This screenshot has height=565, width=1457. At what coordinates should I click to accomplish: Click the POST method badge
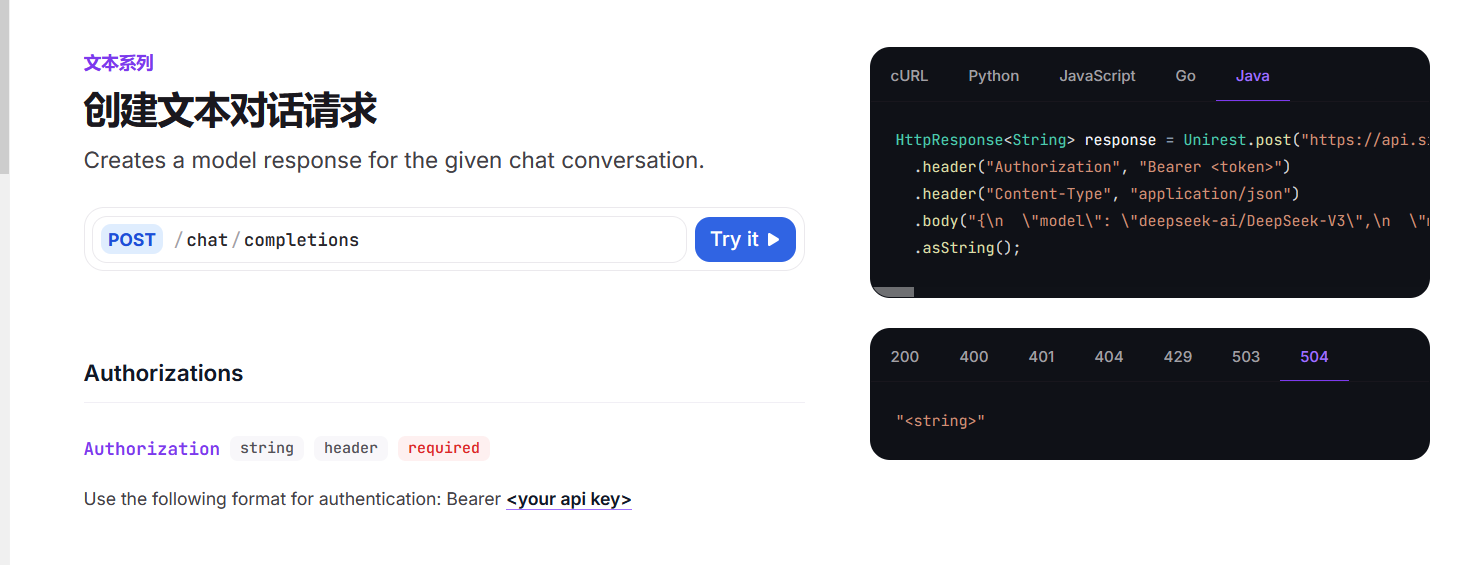click(132, 240)
